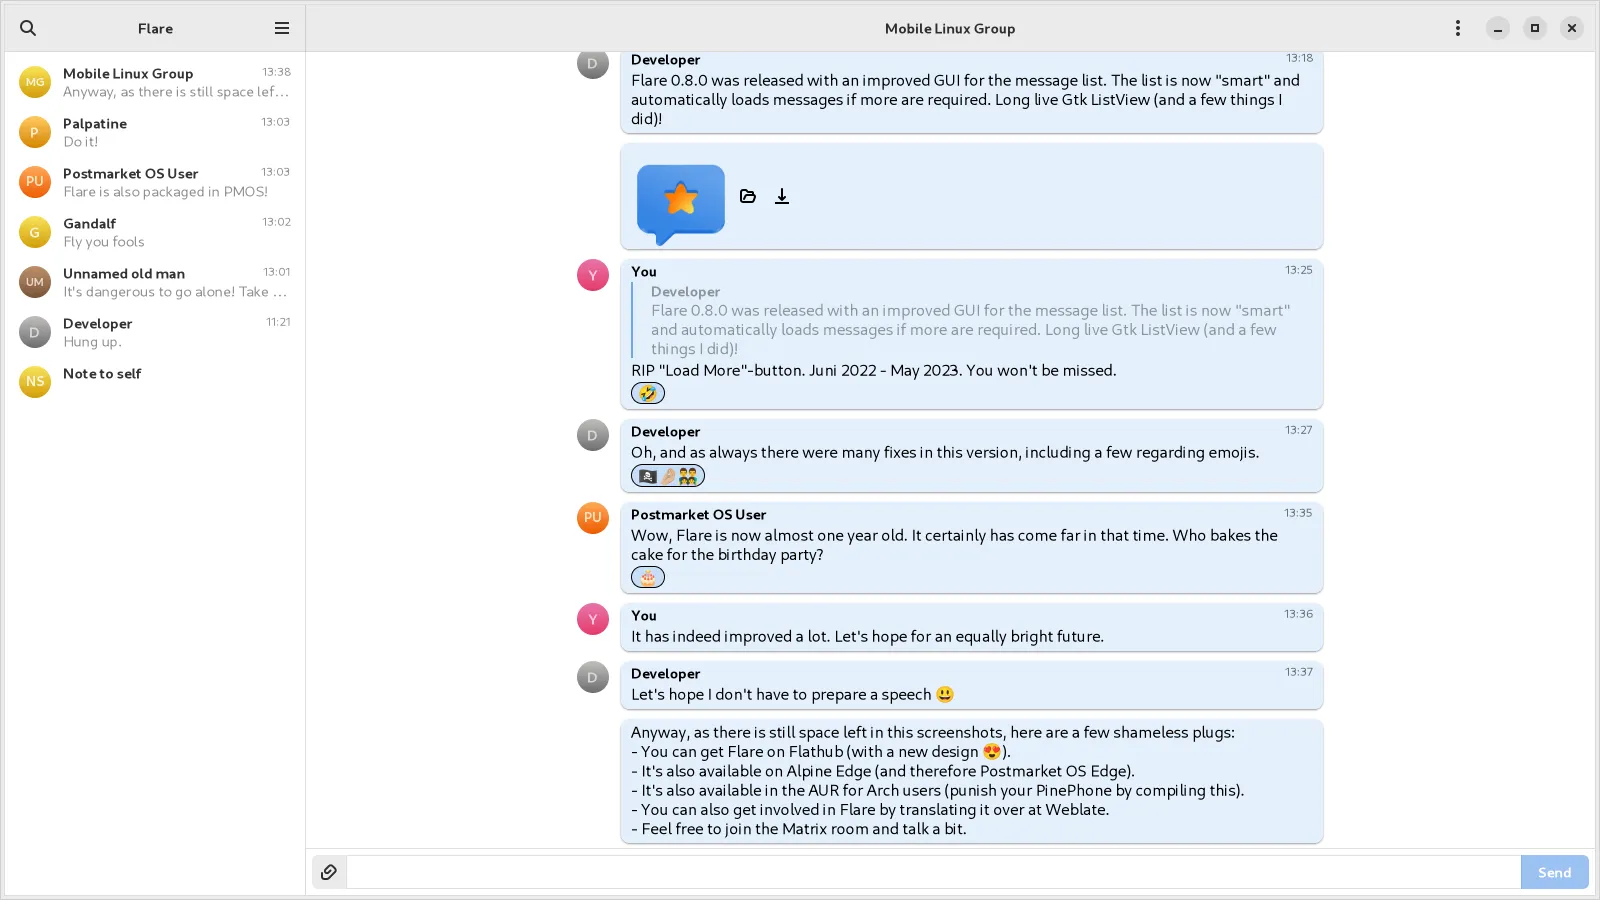1600x900 pixels.
Task: Click the shameless plugs message about Flathub
Action: pos(971,781)
